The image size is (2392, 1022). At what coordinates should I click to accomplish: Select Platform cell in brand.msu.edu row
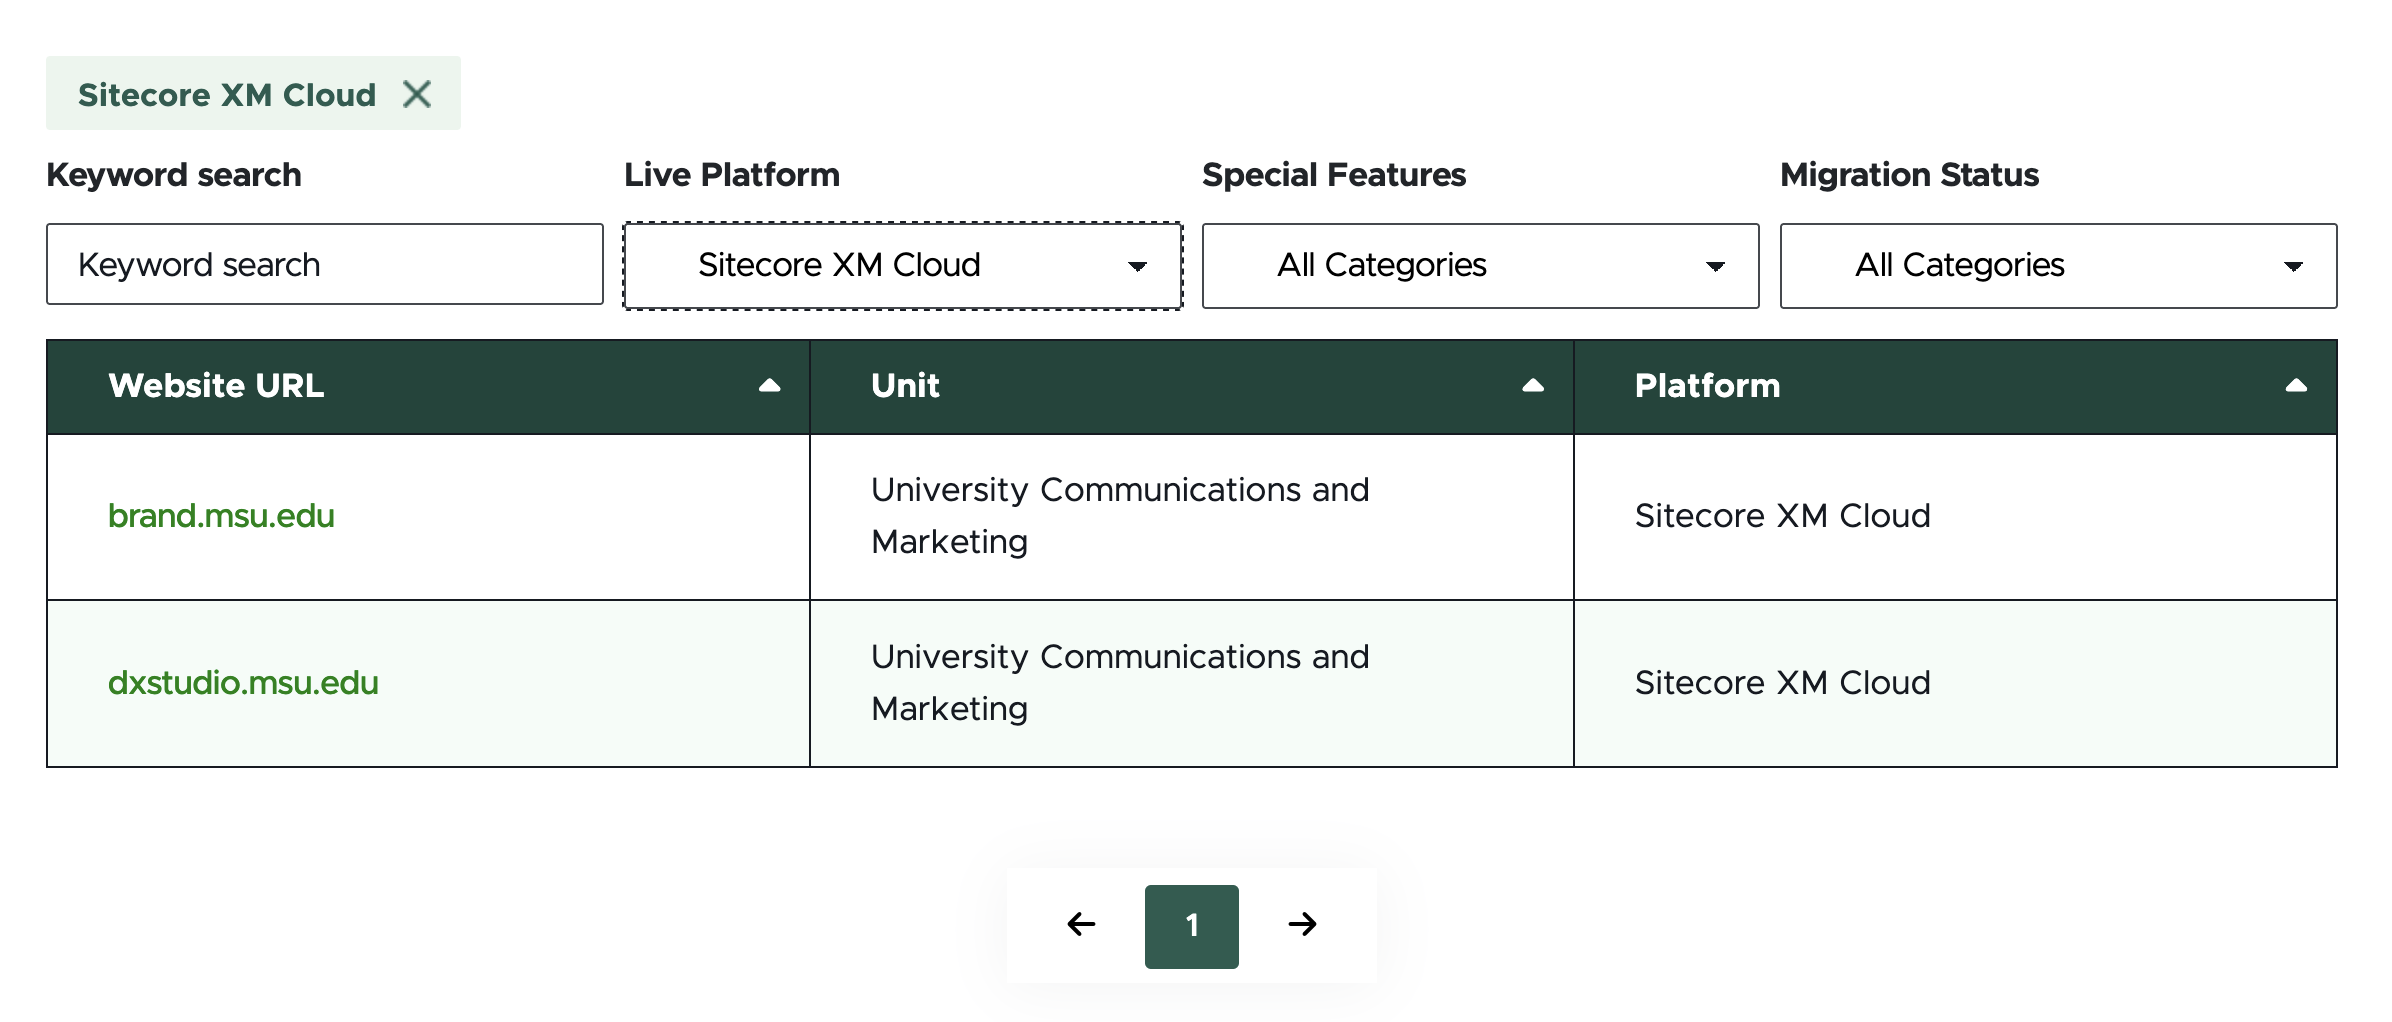click(1955, 517)
